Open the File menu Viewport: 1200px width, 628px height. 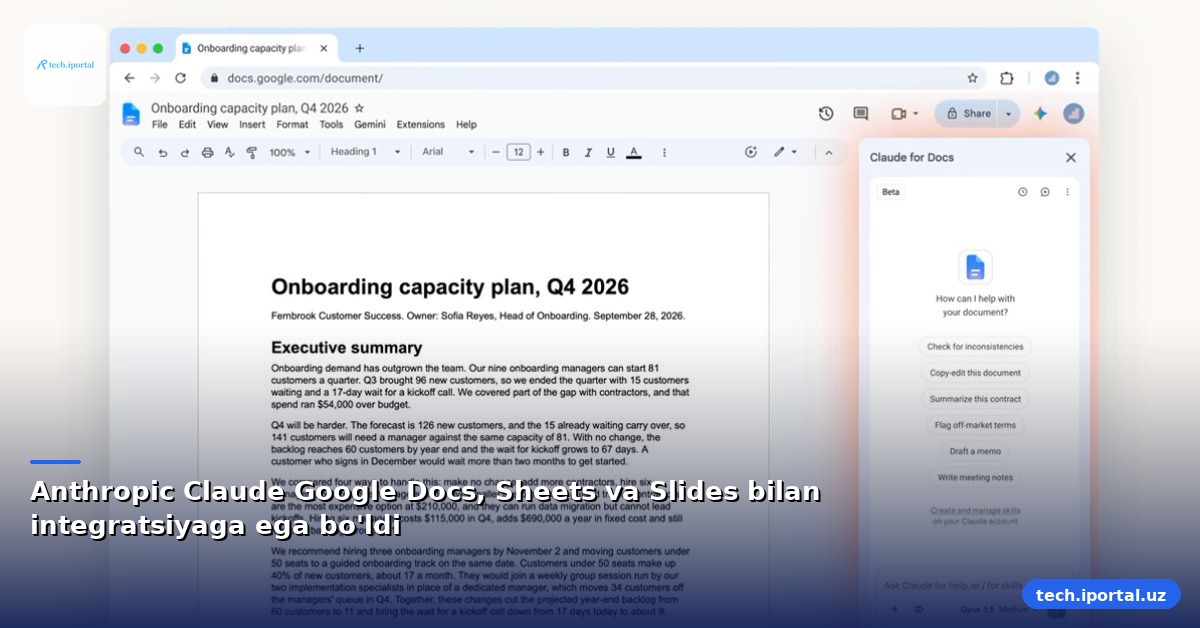pyautogui.click(x=160, y=125)
